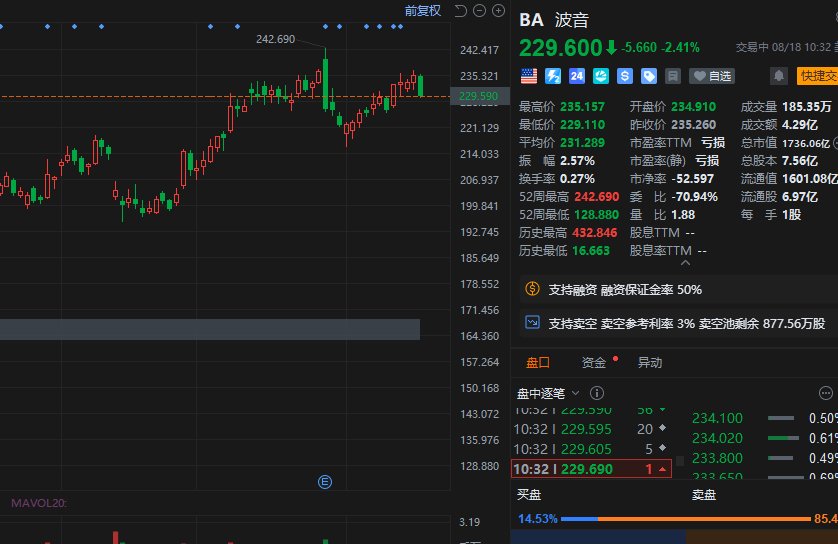Click the 买盘 label
The image size is (838, 544).
coord(529,495)
